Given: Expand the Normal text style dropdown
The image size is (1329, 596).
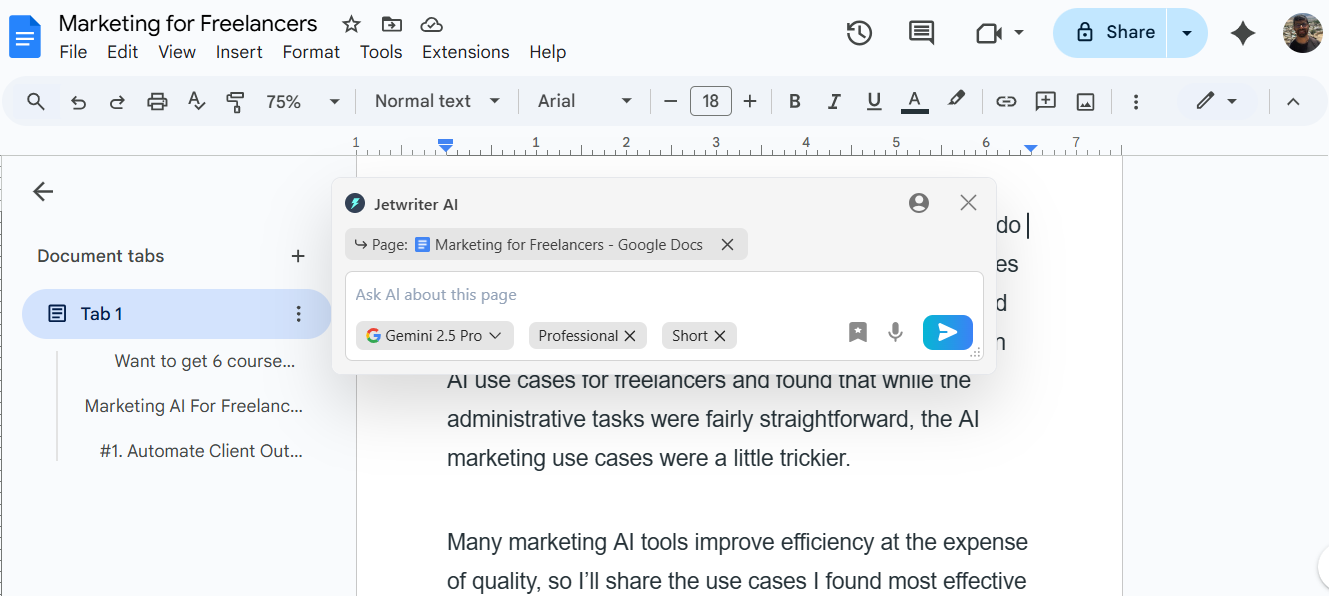Looking at the screenshot, I should [437, 101].
